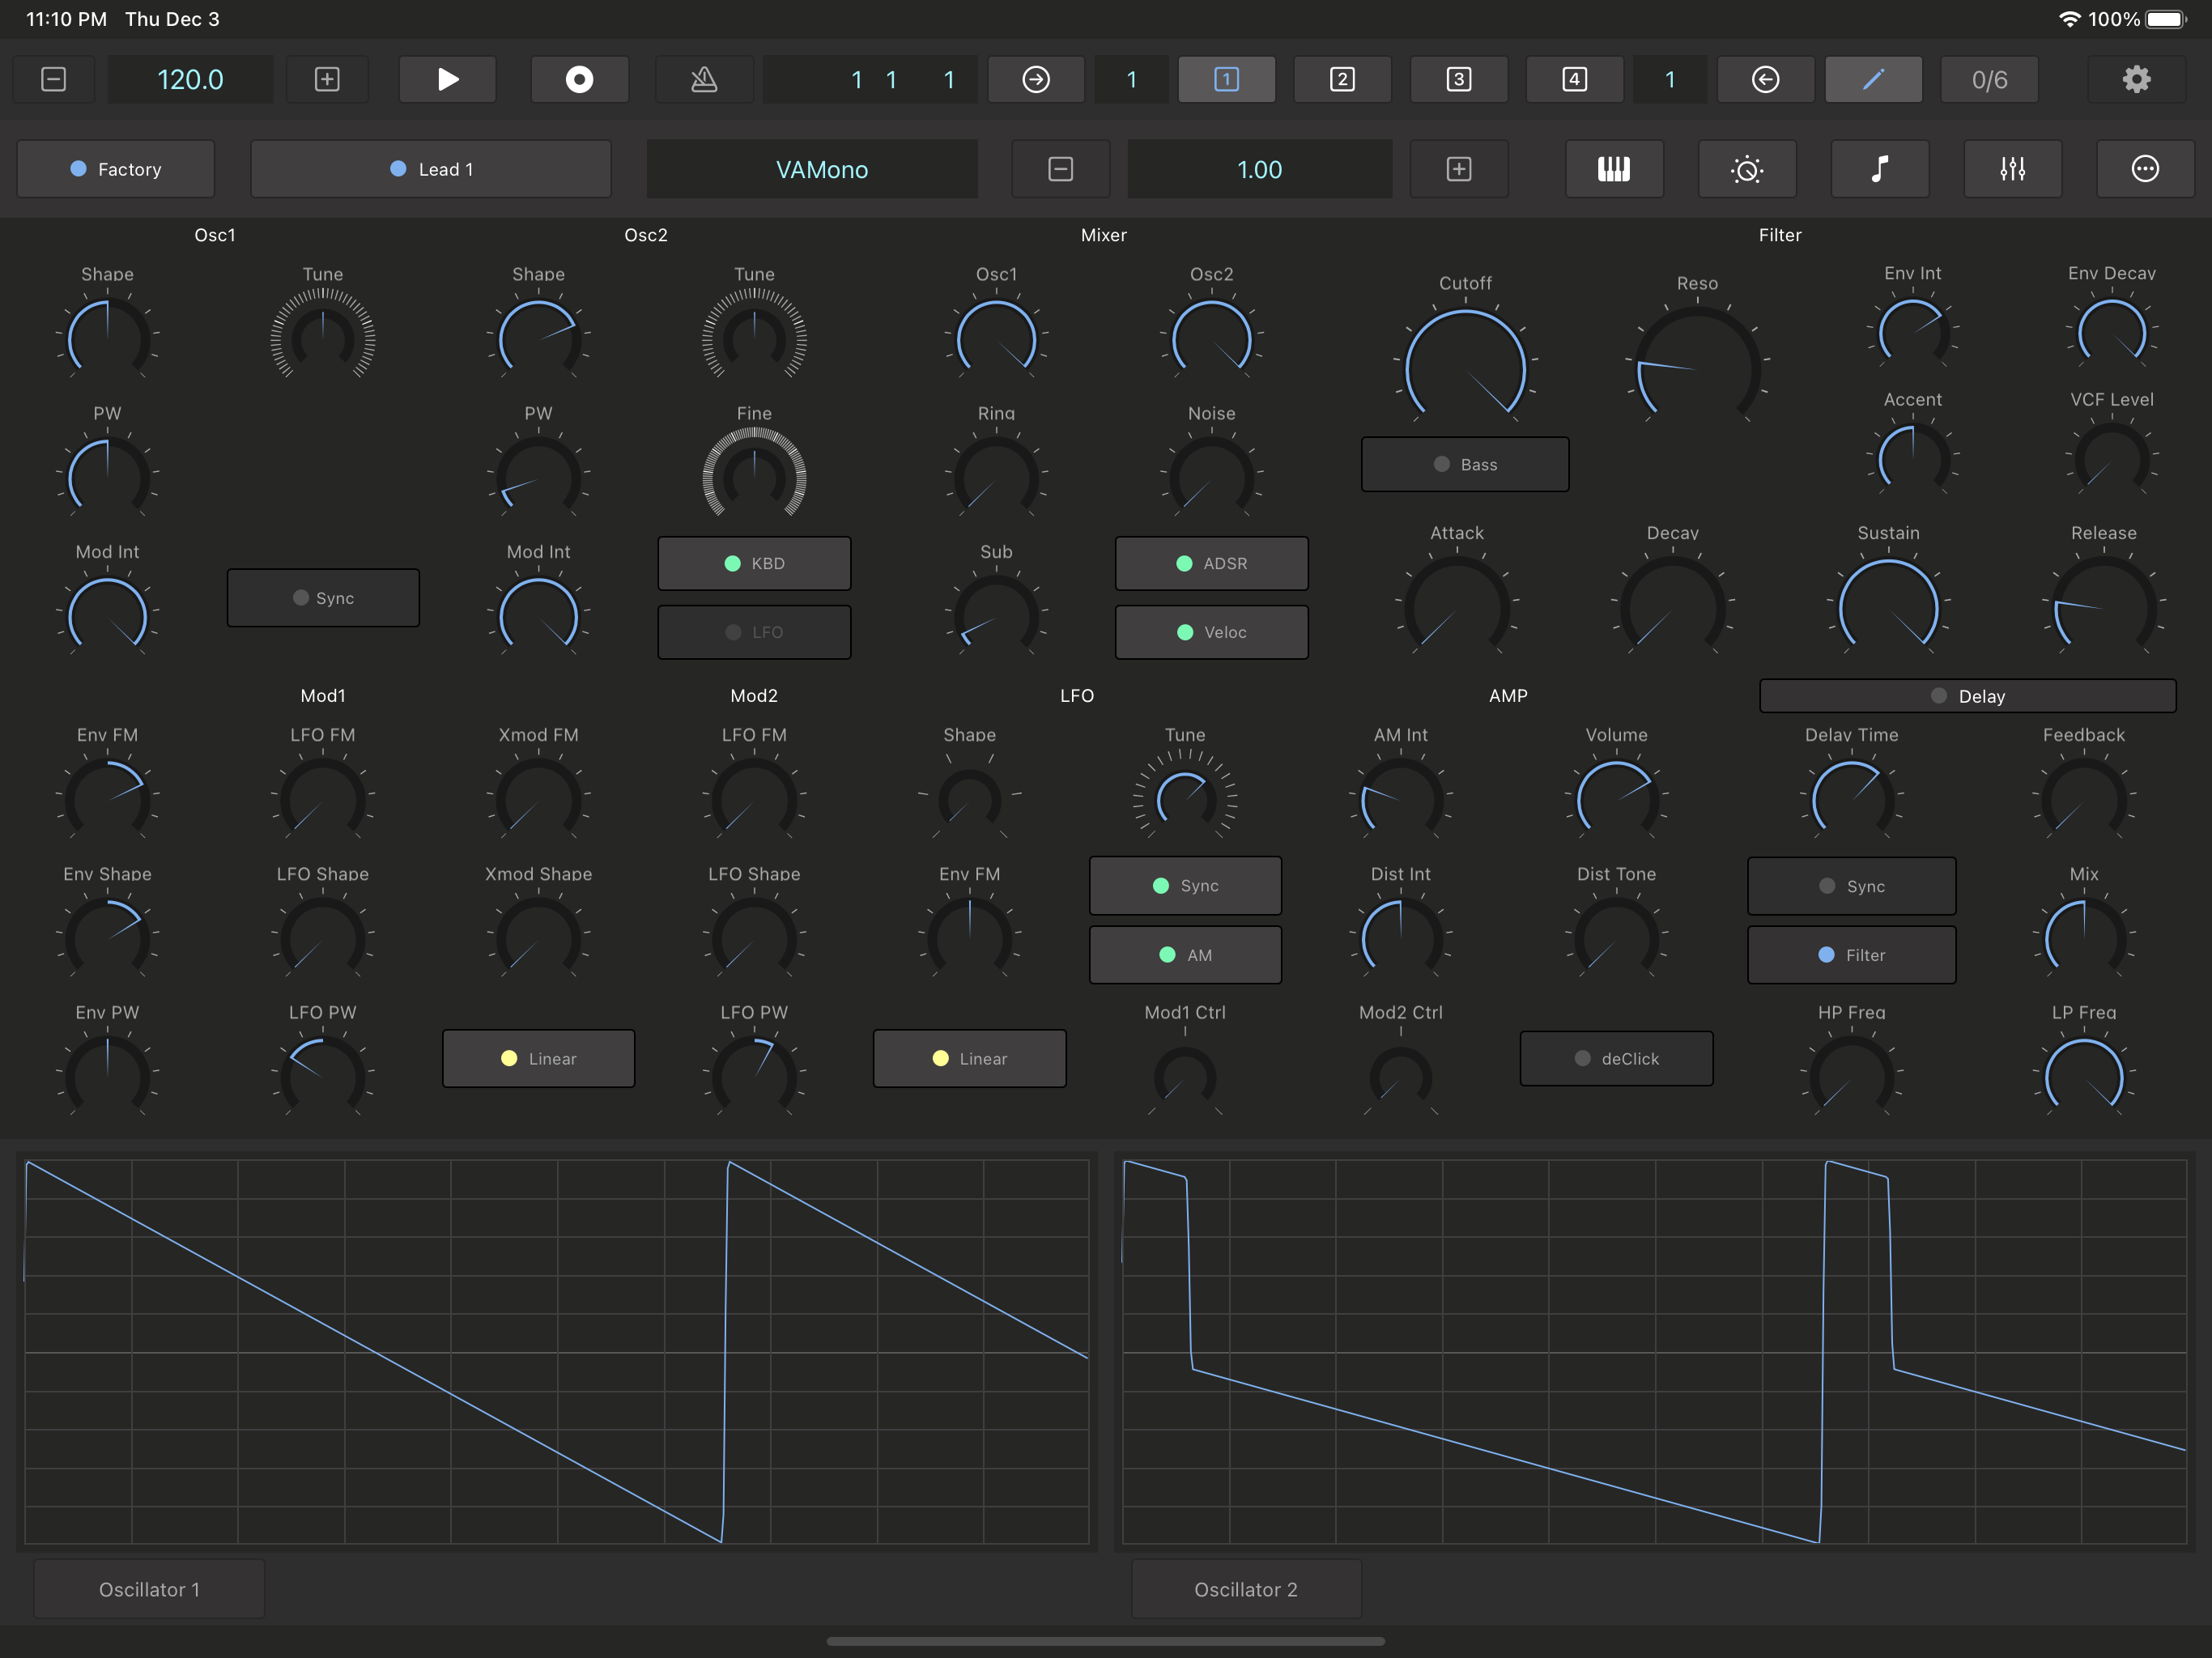Open the Factory bank selector

pyautogui.click(x=116, y=169)
